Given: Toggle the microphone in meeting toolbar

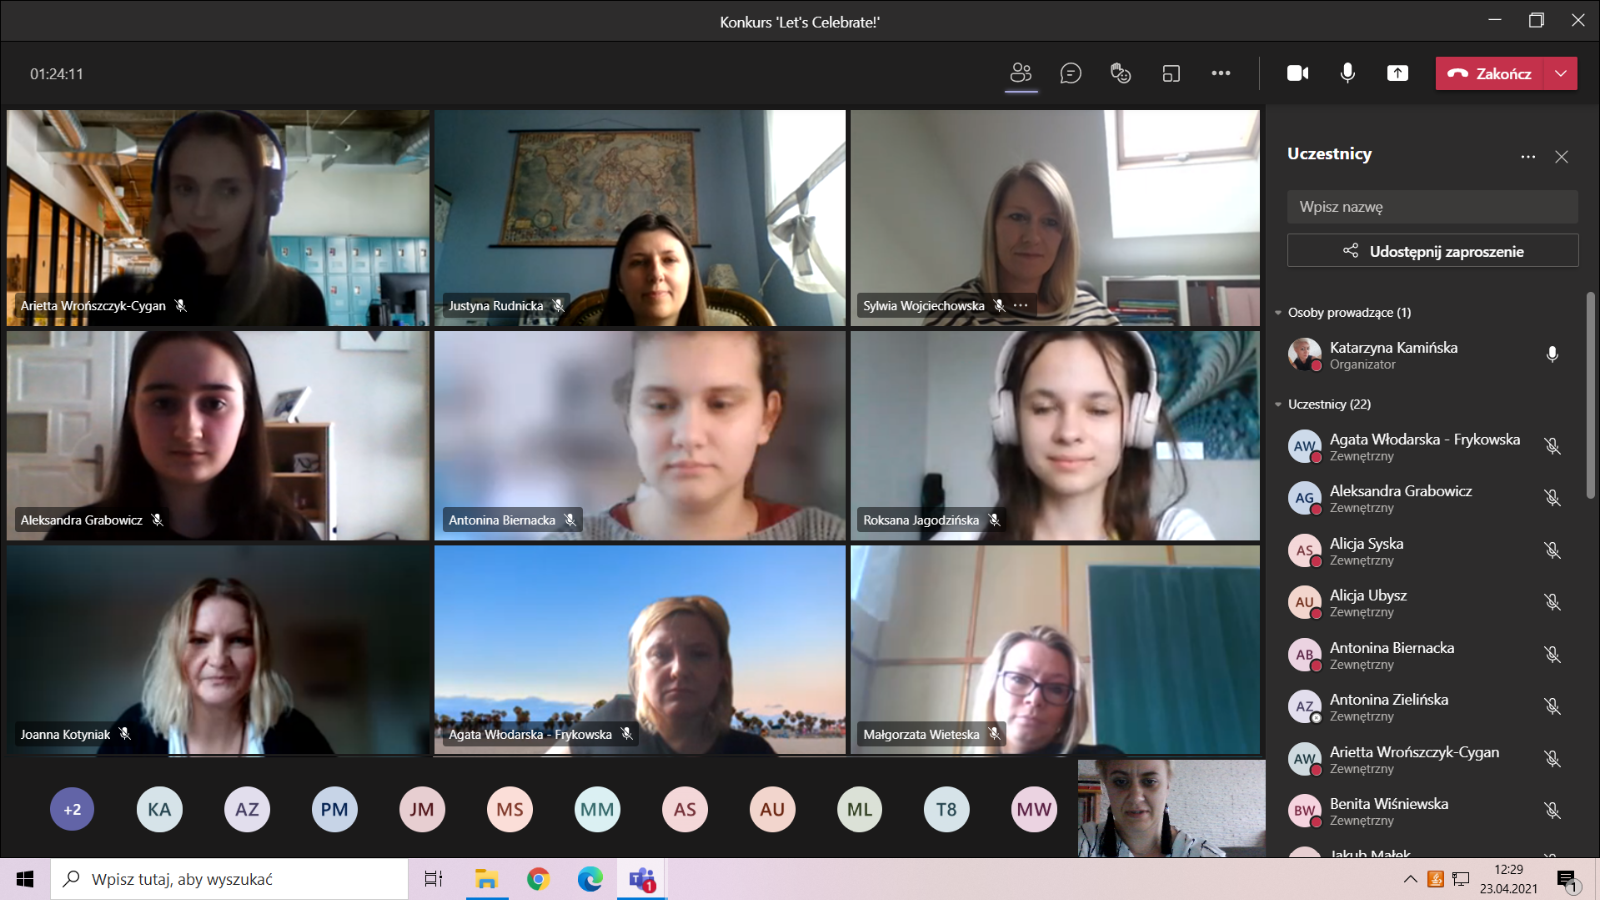Looking at the screenshot, I should (x=1348, y=73).
